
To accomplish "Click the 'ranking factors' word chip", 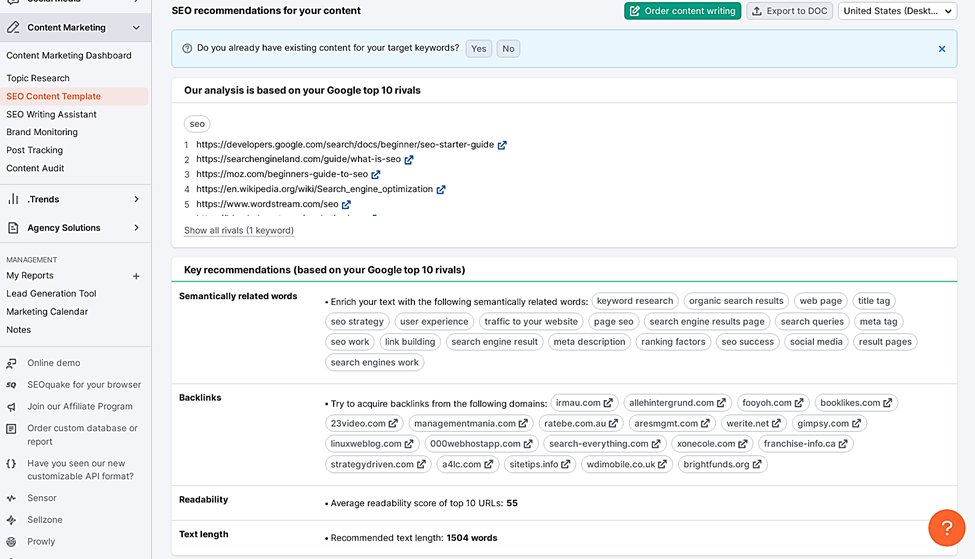I will [673, 342].
